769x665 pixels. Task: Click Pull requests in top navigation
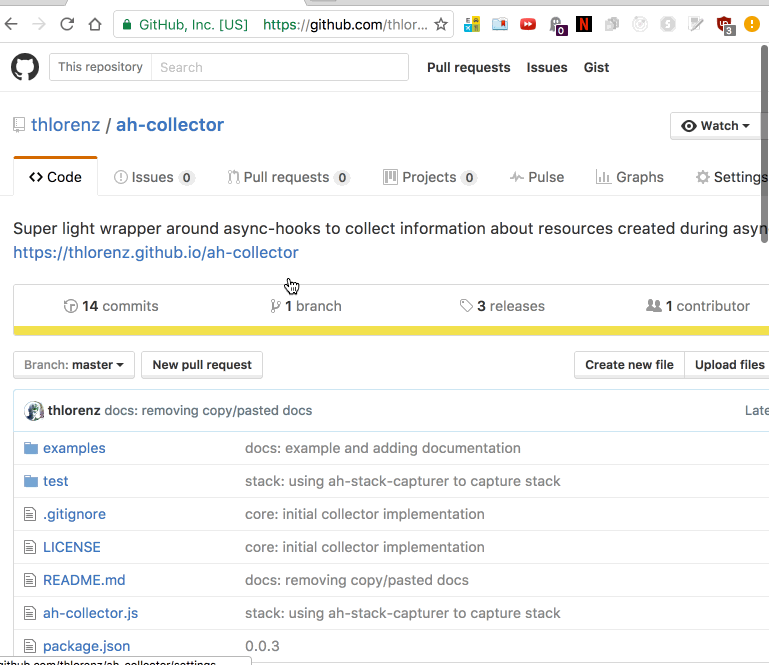pyautogui.click(x=468, y=67)
